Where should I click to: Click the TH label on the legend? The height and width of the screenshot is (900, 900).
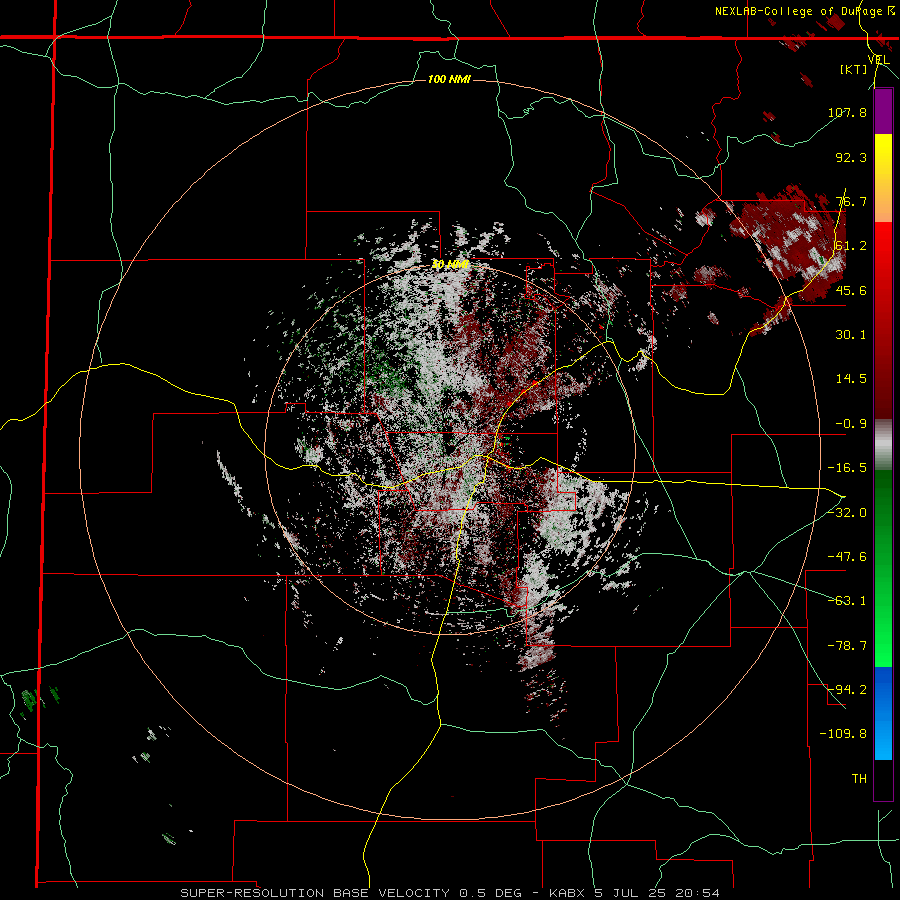(x=859, y=779)
